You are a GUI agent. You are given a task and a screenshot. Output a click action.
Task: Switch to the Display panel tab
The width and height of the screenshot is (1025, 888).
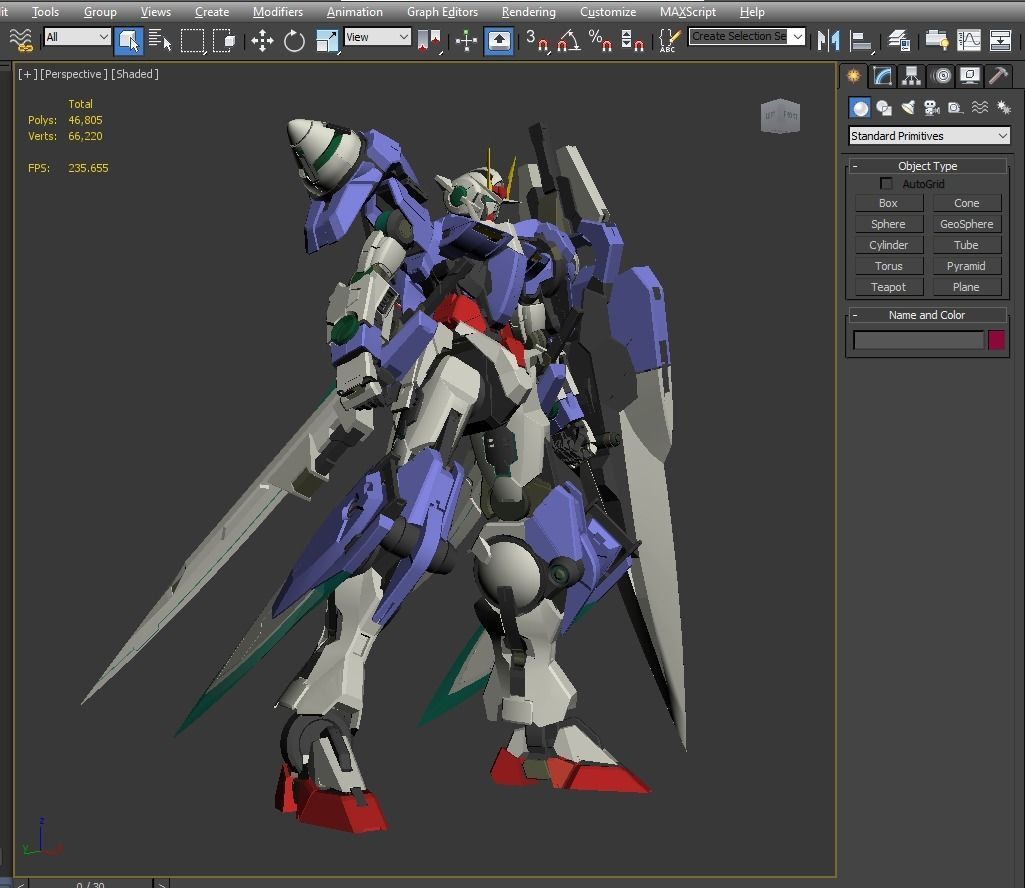pyautogui.click(x=970, y=77)
